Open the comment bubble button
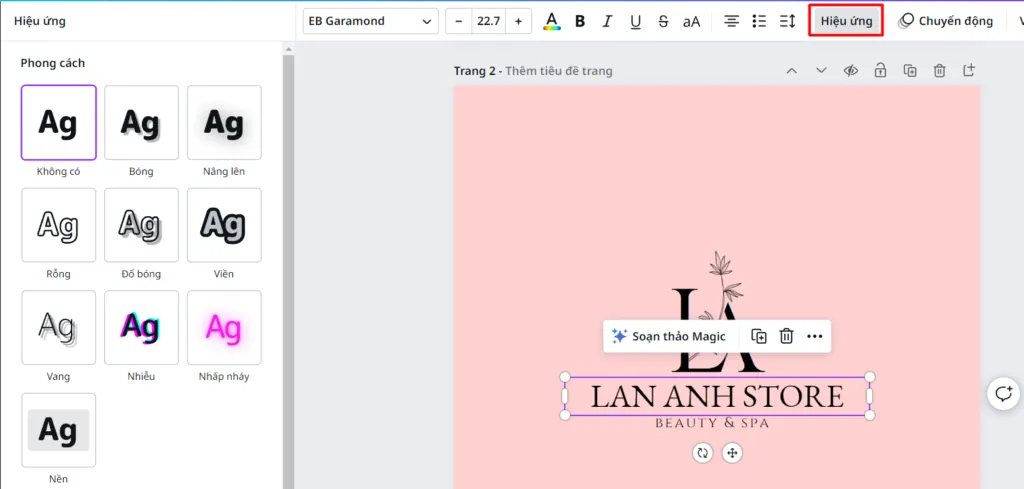The width and height of the screenshot is (1024, 489). tap(1003, 394)
